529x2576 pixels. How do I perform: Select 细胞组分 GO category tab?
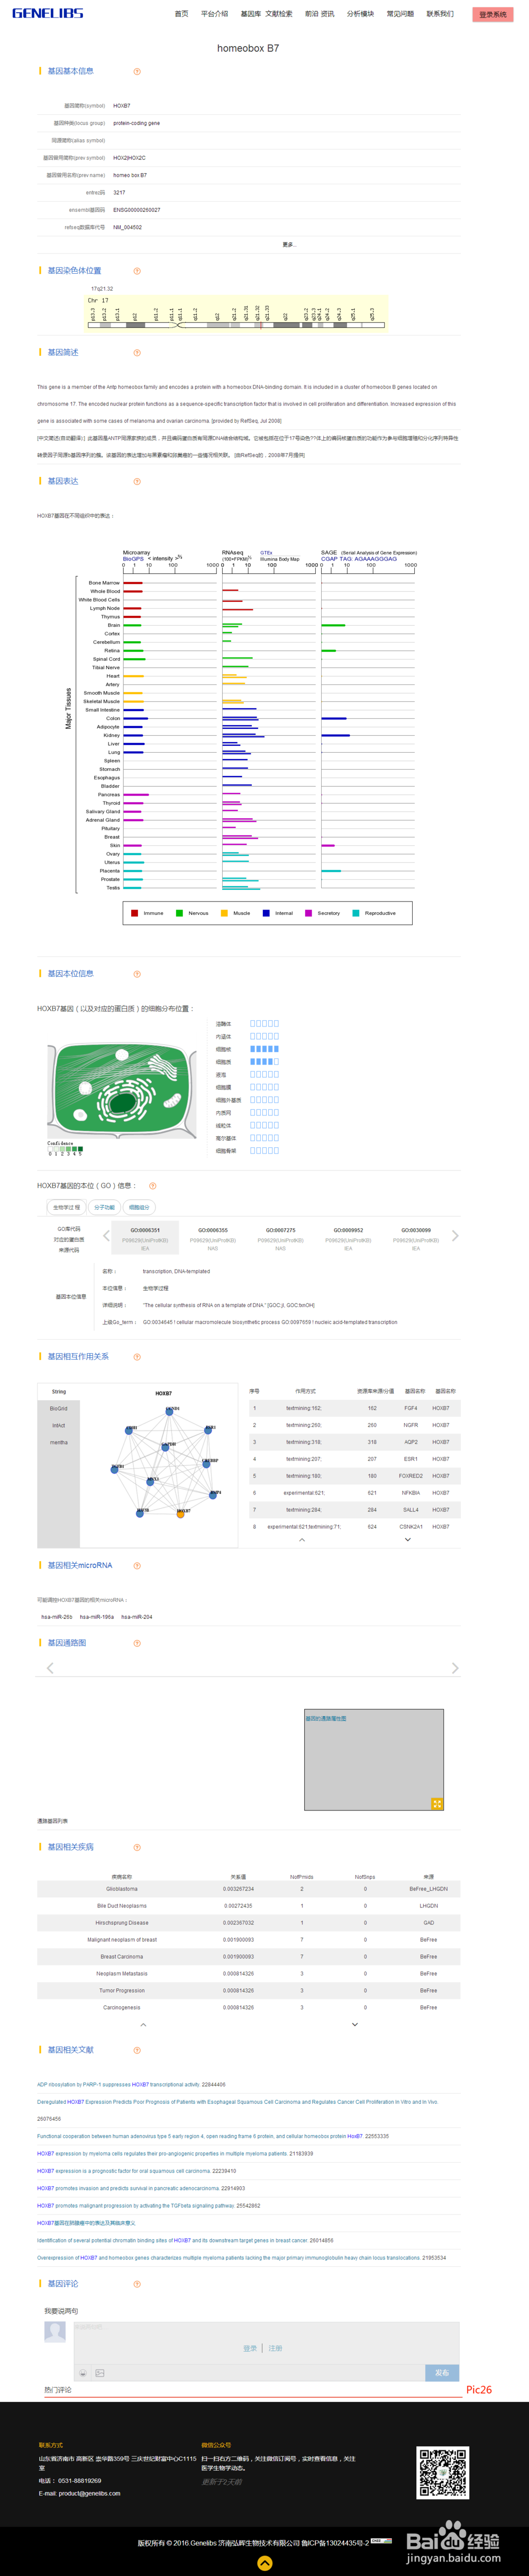coord(139,1207)
